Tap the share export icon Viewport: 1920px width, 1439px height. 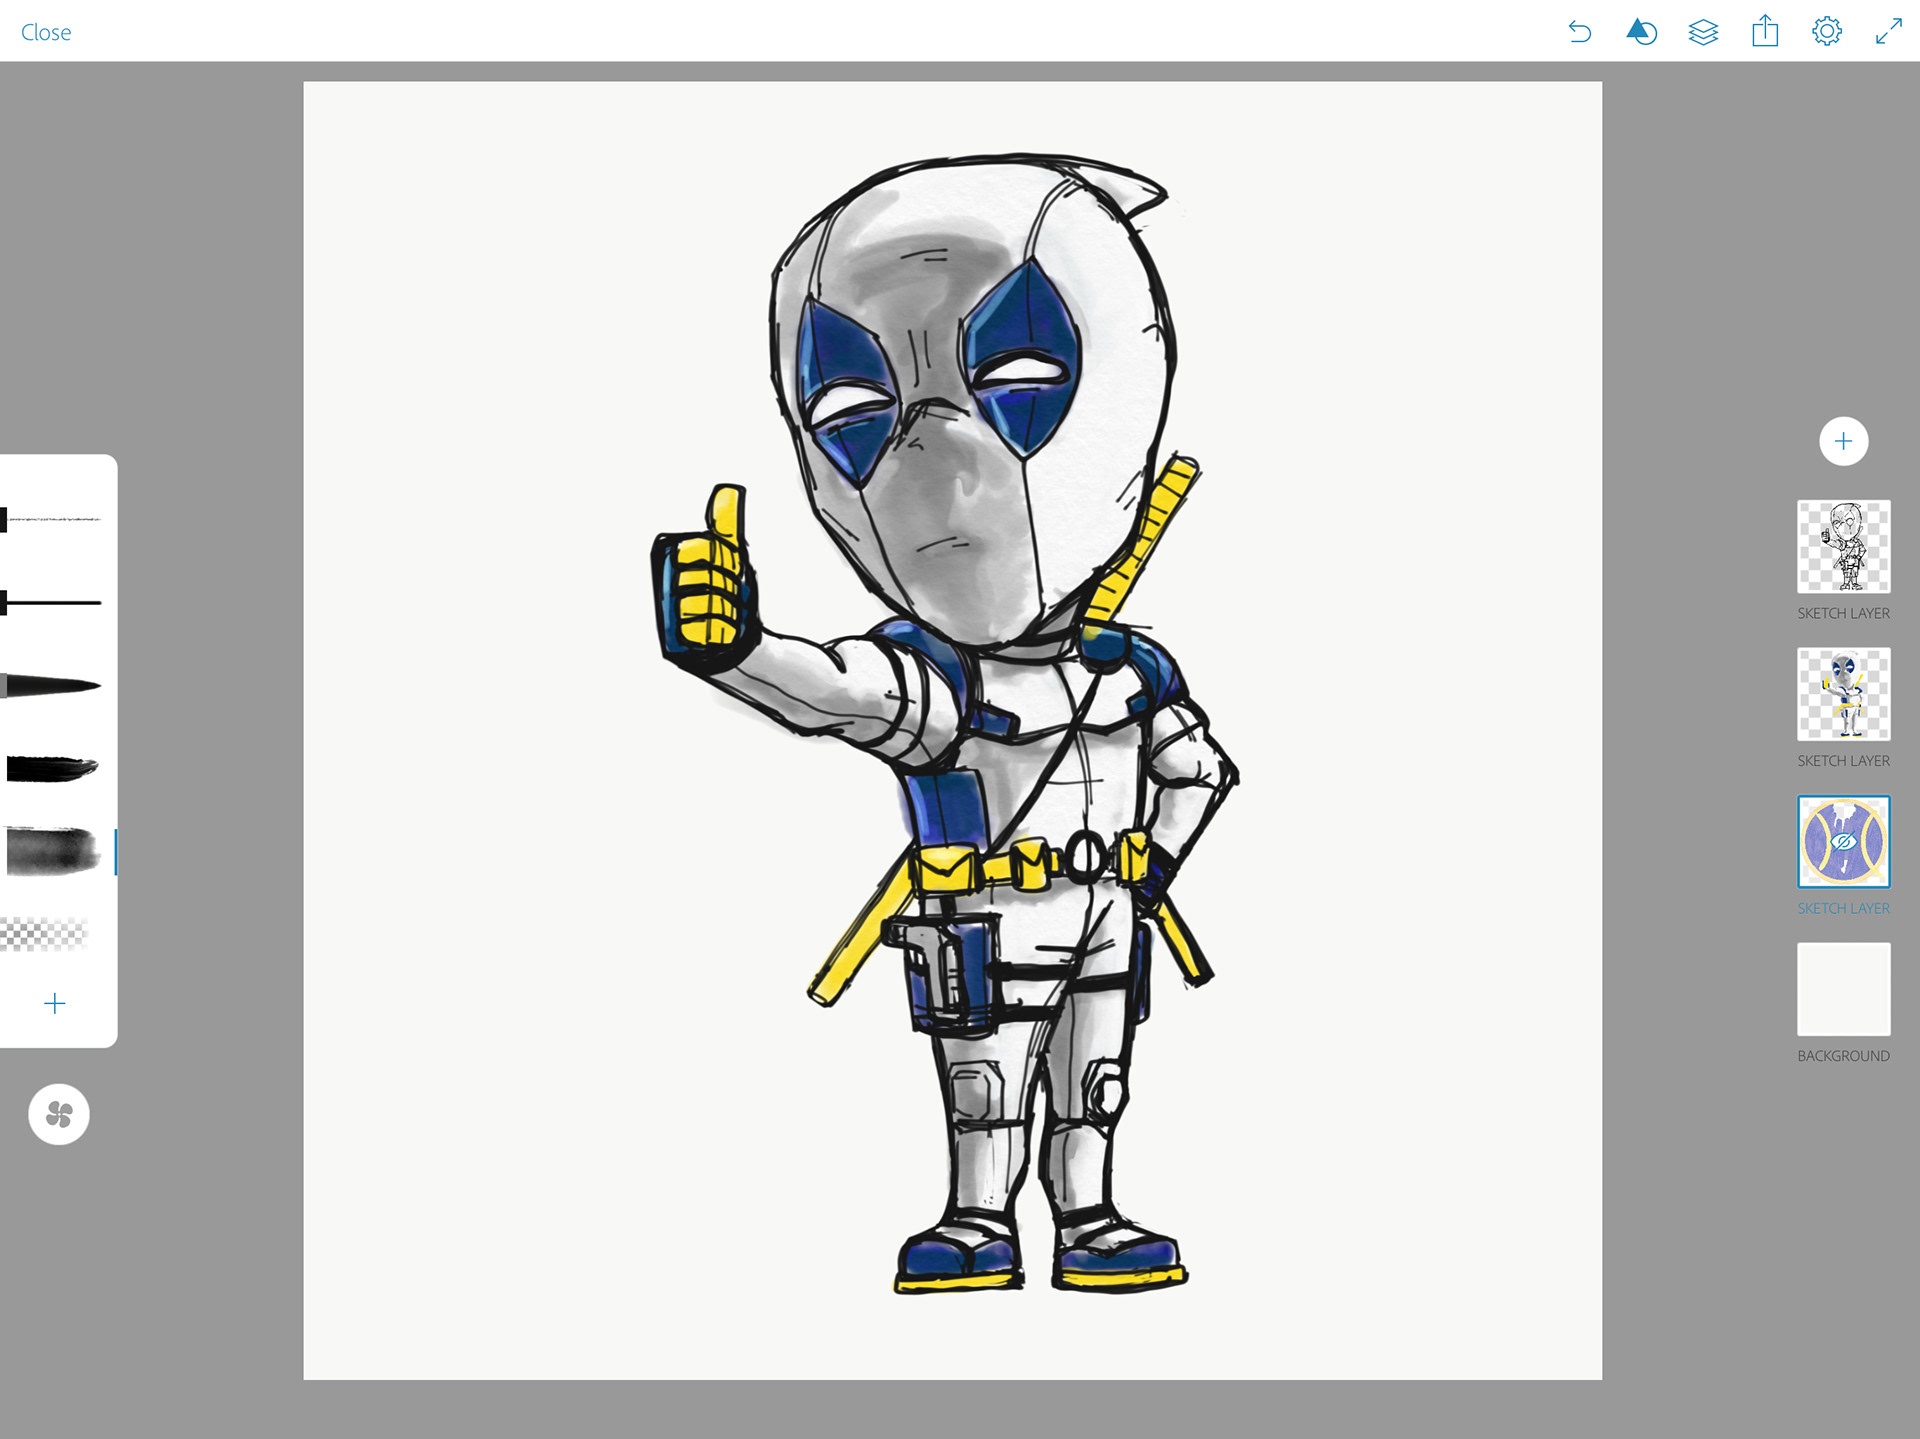[x=1765, y=32]
